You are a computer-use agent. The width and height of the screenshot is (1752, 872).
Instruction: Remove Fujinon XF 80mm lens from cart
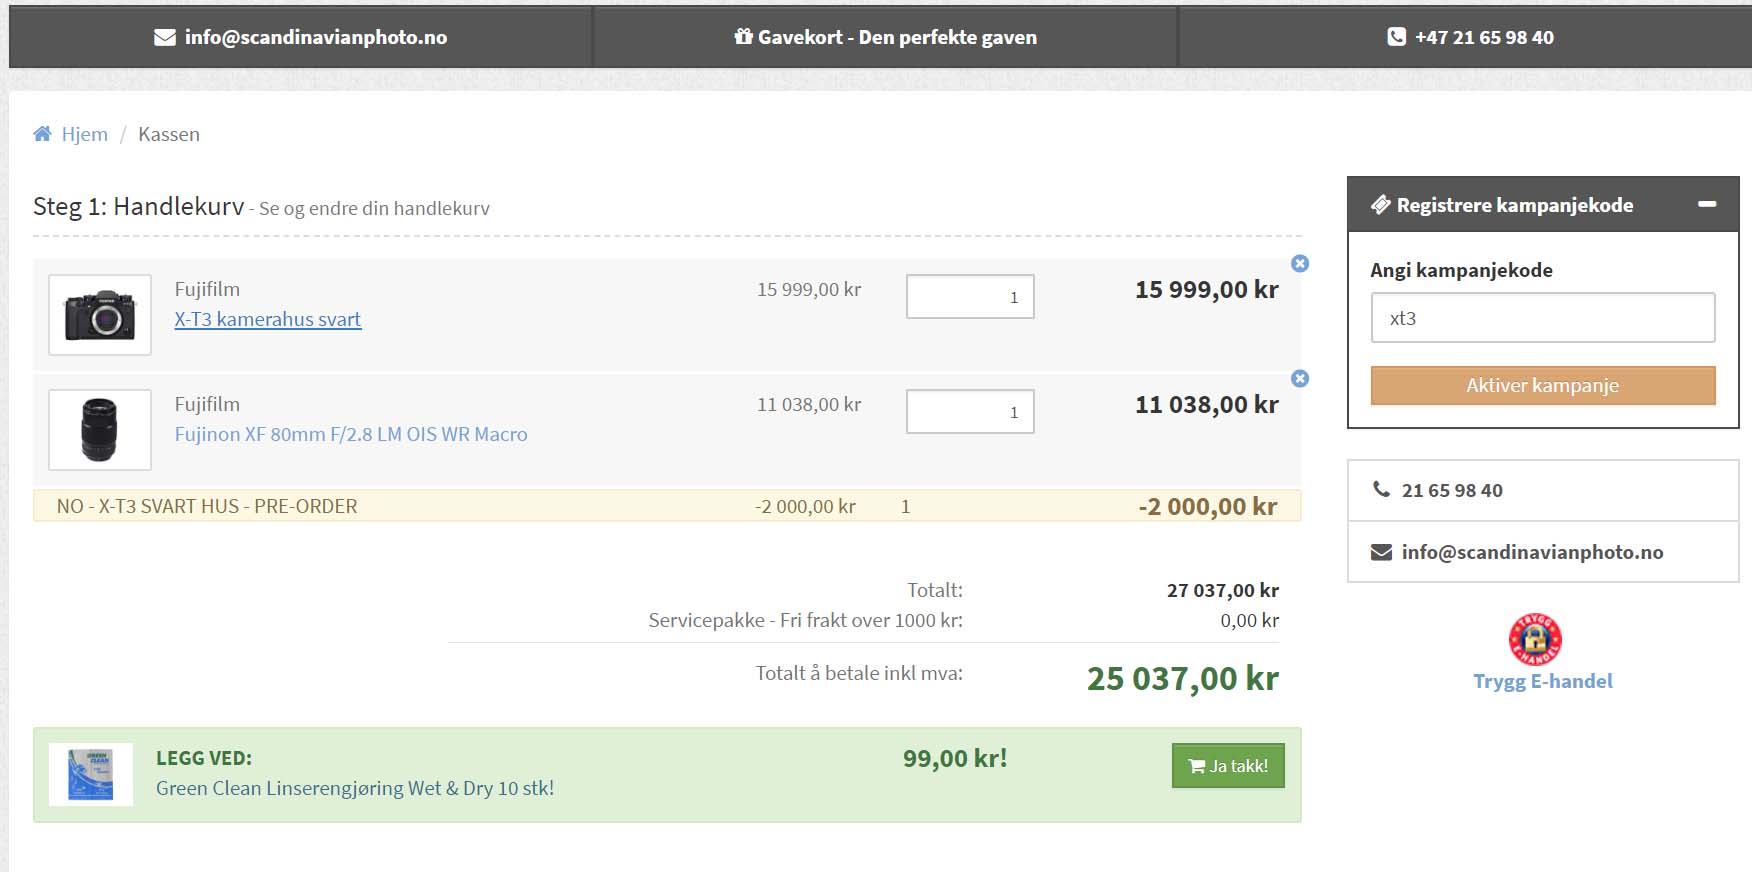pyautogui.click(x=1300, y=378)
